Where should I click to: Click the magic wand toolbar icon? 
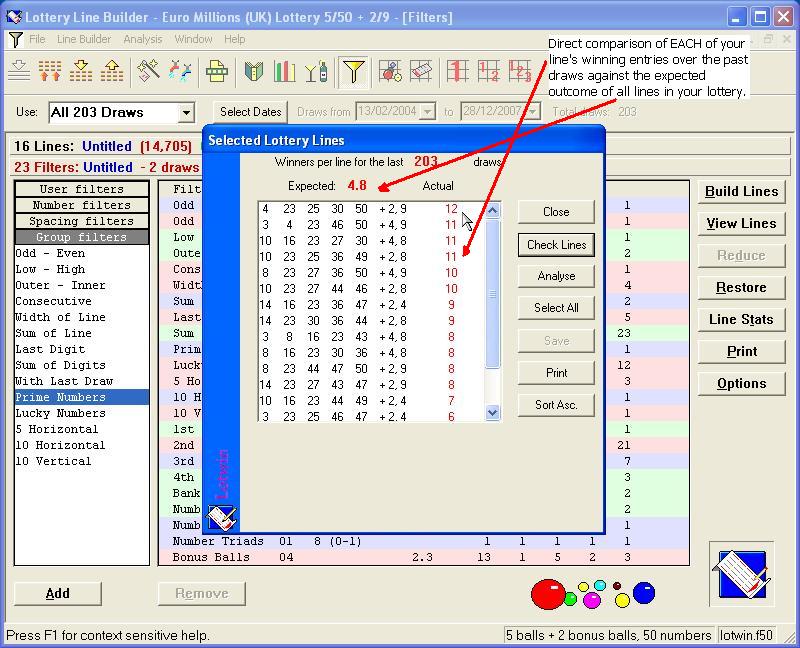click(x=149, y=71)
